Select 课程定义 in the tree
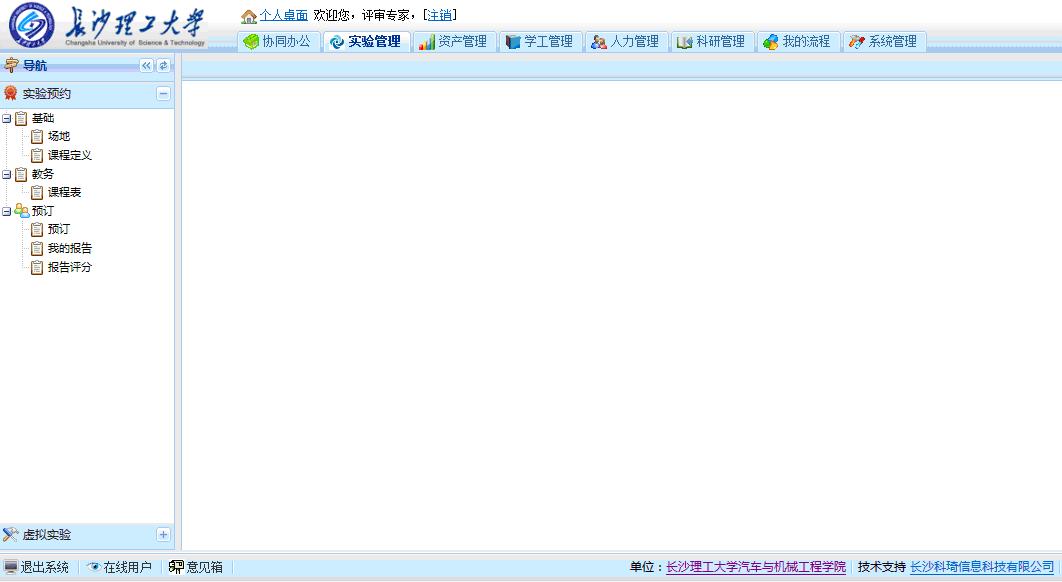This screenshot has width=1062, height=582. [x=69, y=155]
